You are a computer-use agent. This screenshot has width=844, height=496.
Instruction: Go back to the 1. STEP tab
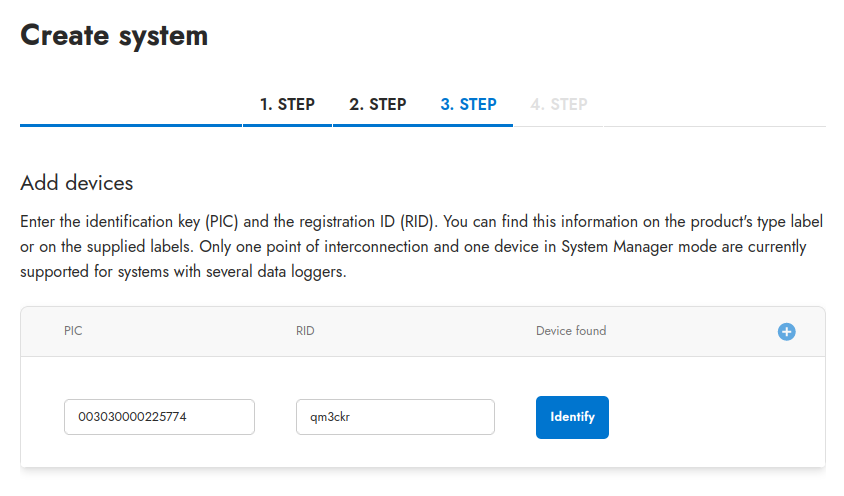point(287,105)
